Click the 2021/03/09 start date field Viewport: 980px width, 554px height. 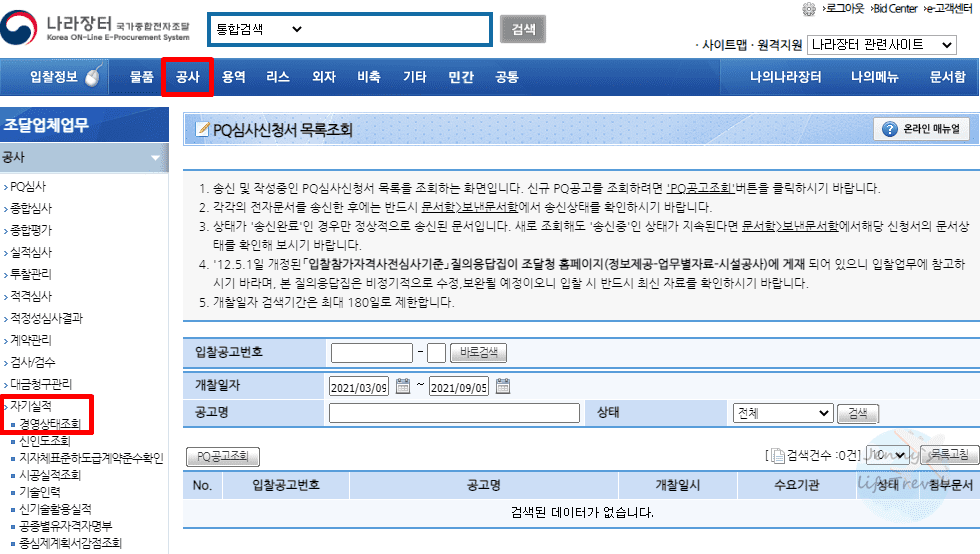pos(359,387)
